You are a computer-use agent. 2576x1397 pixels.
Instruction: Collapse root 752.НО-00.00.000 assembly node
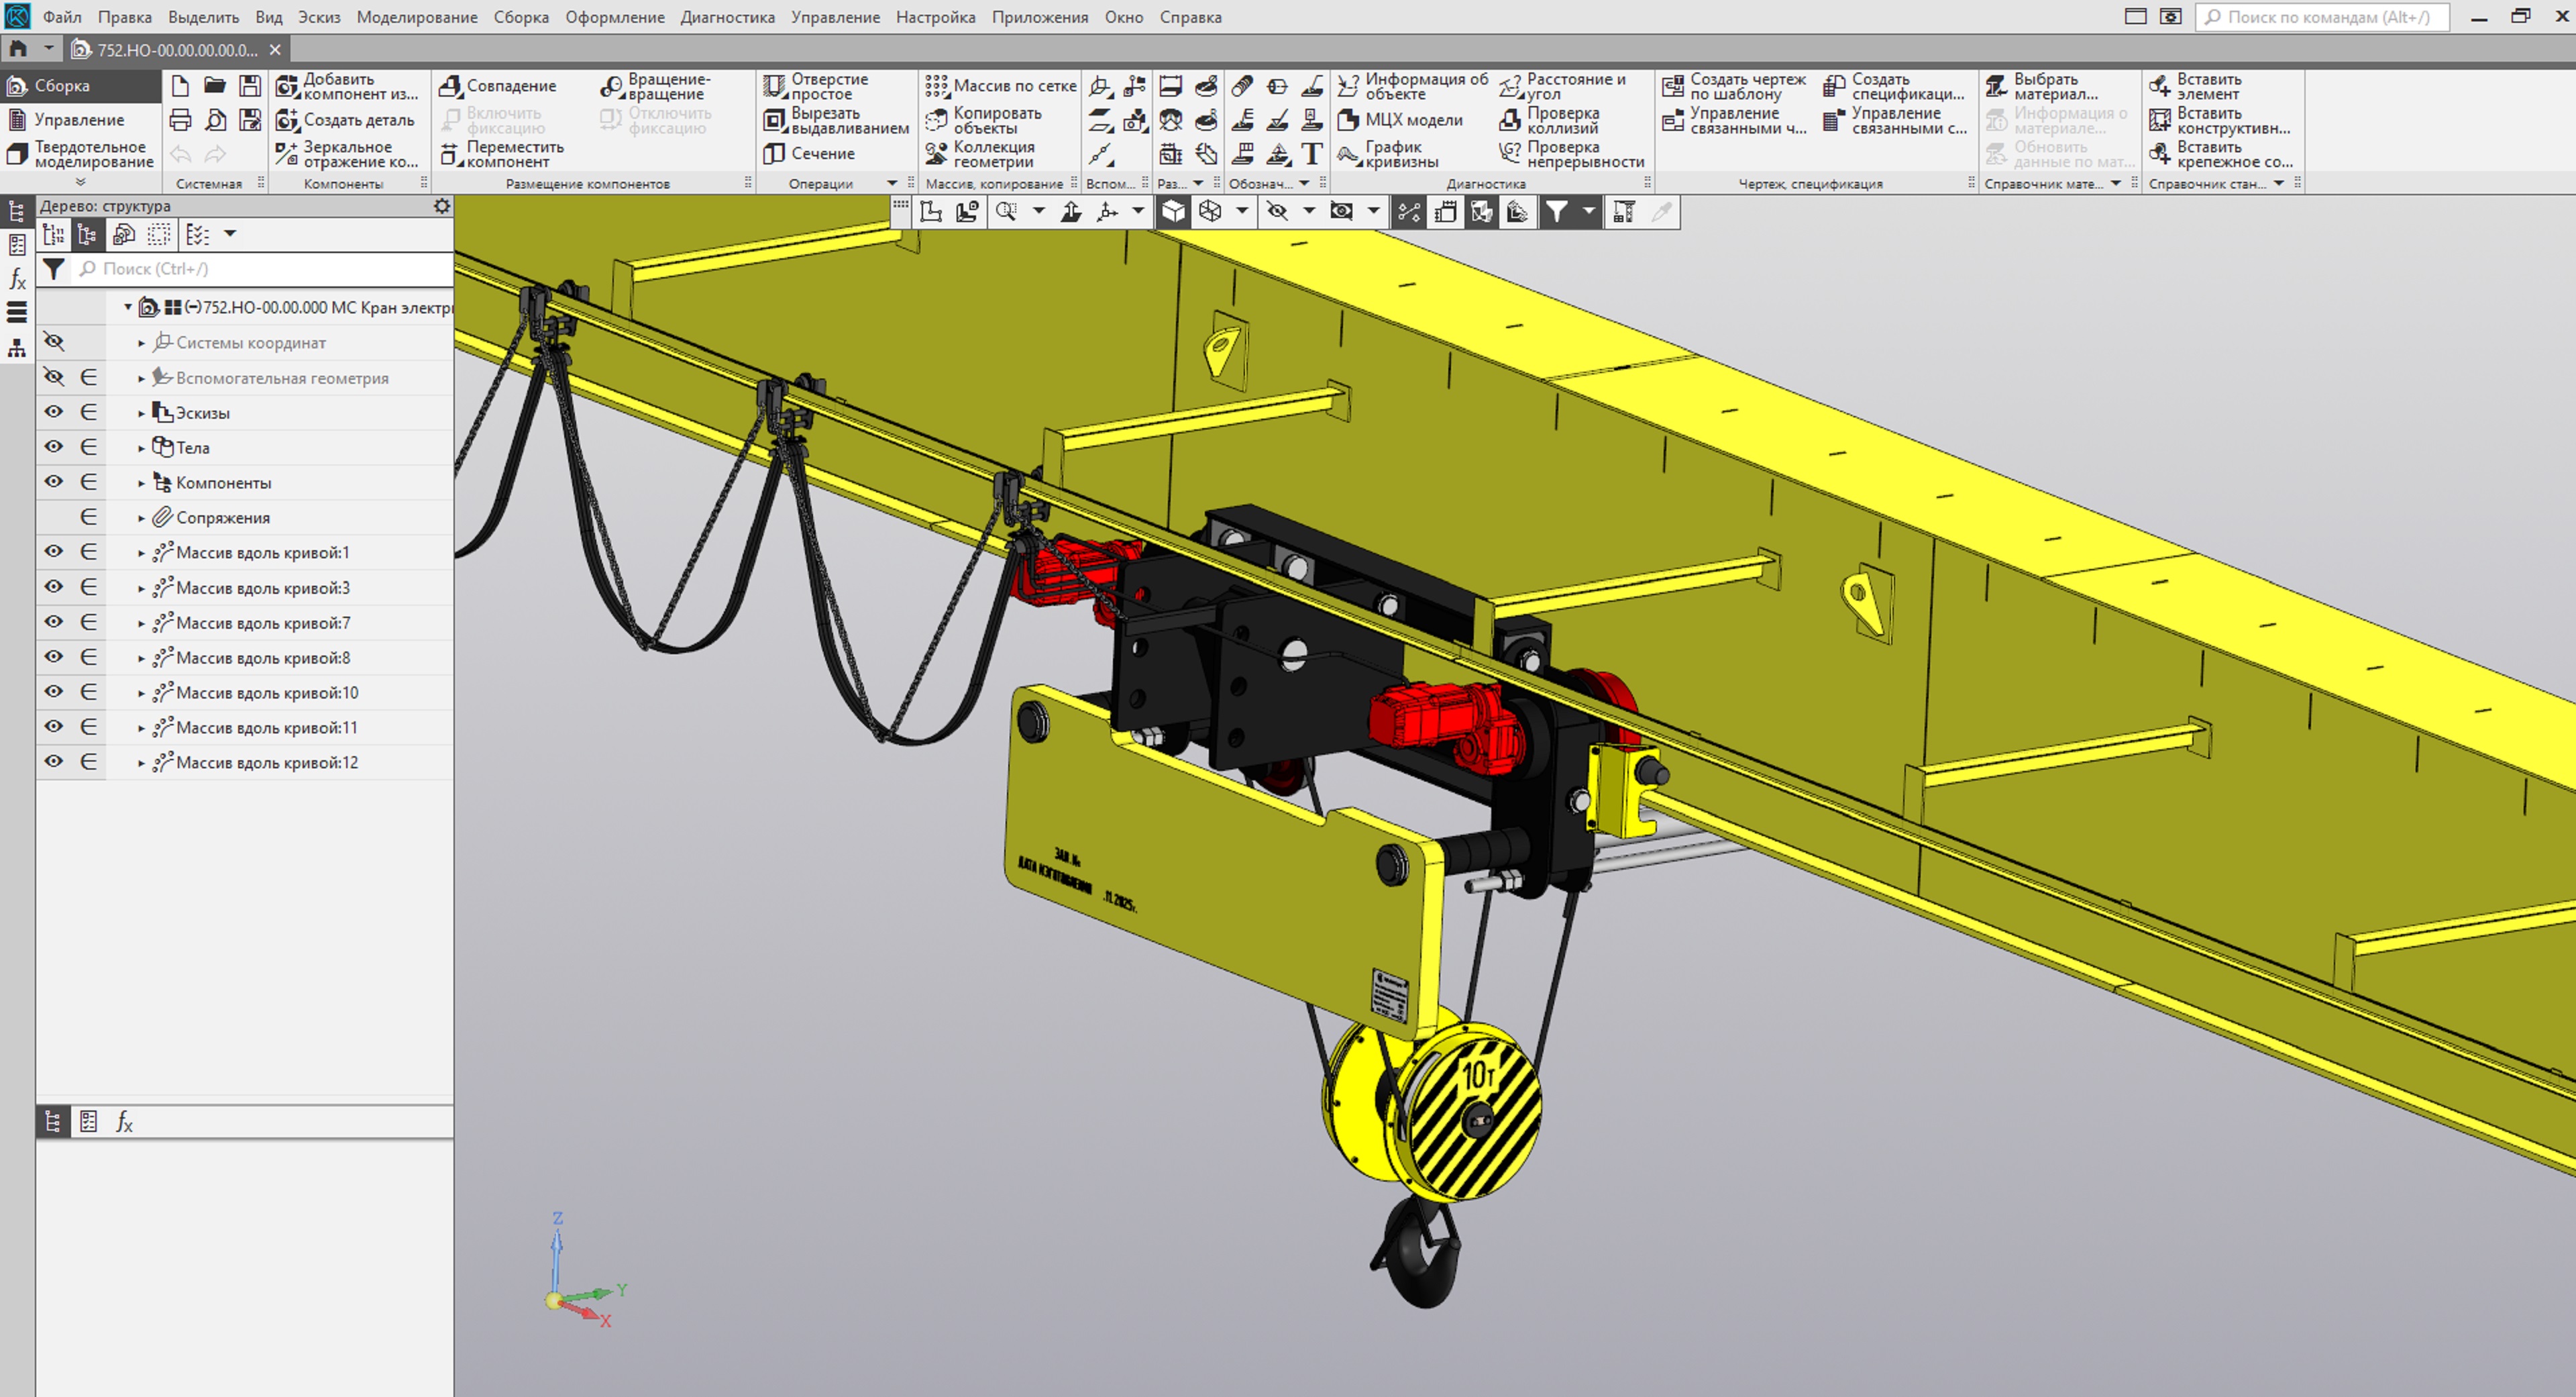pyautogui.click(x=128, y=307)
